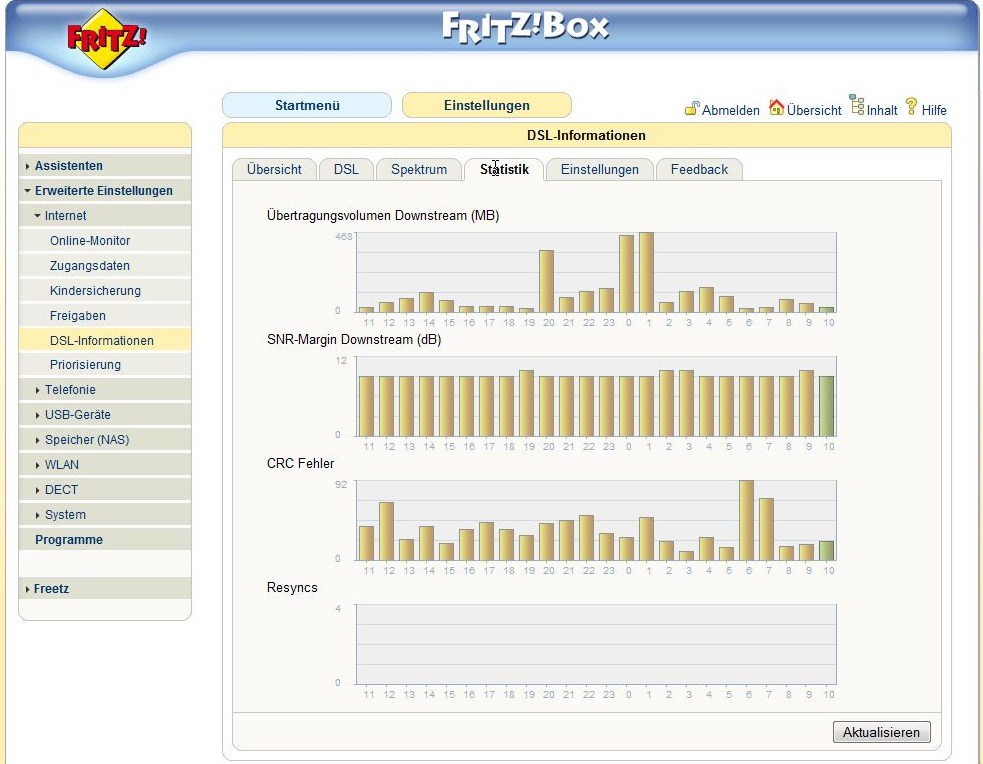Click the green SNR-Margin bar at hour 10
Screen dimensions: 983x764
click(826, 406)
